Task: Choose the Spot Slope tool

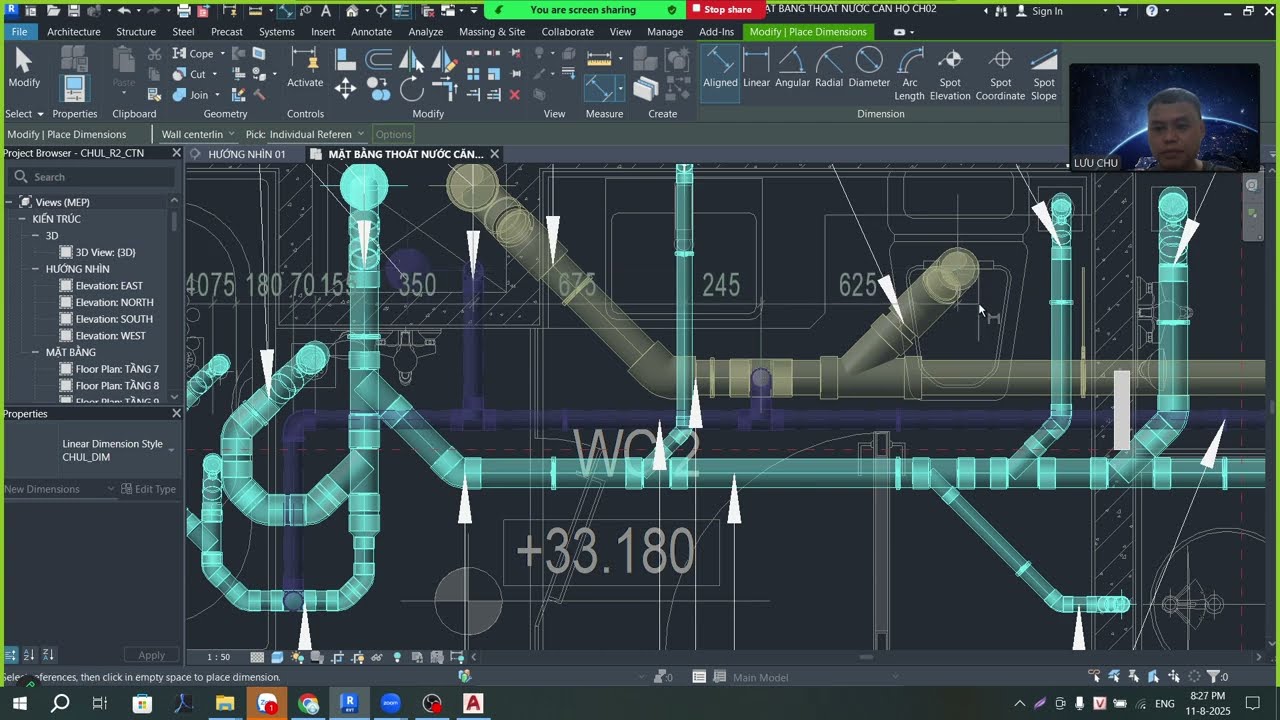Action: tap(1043, 75)
